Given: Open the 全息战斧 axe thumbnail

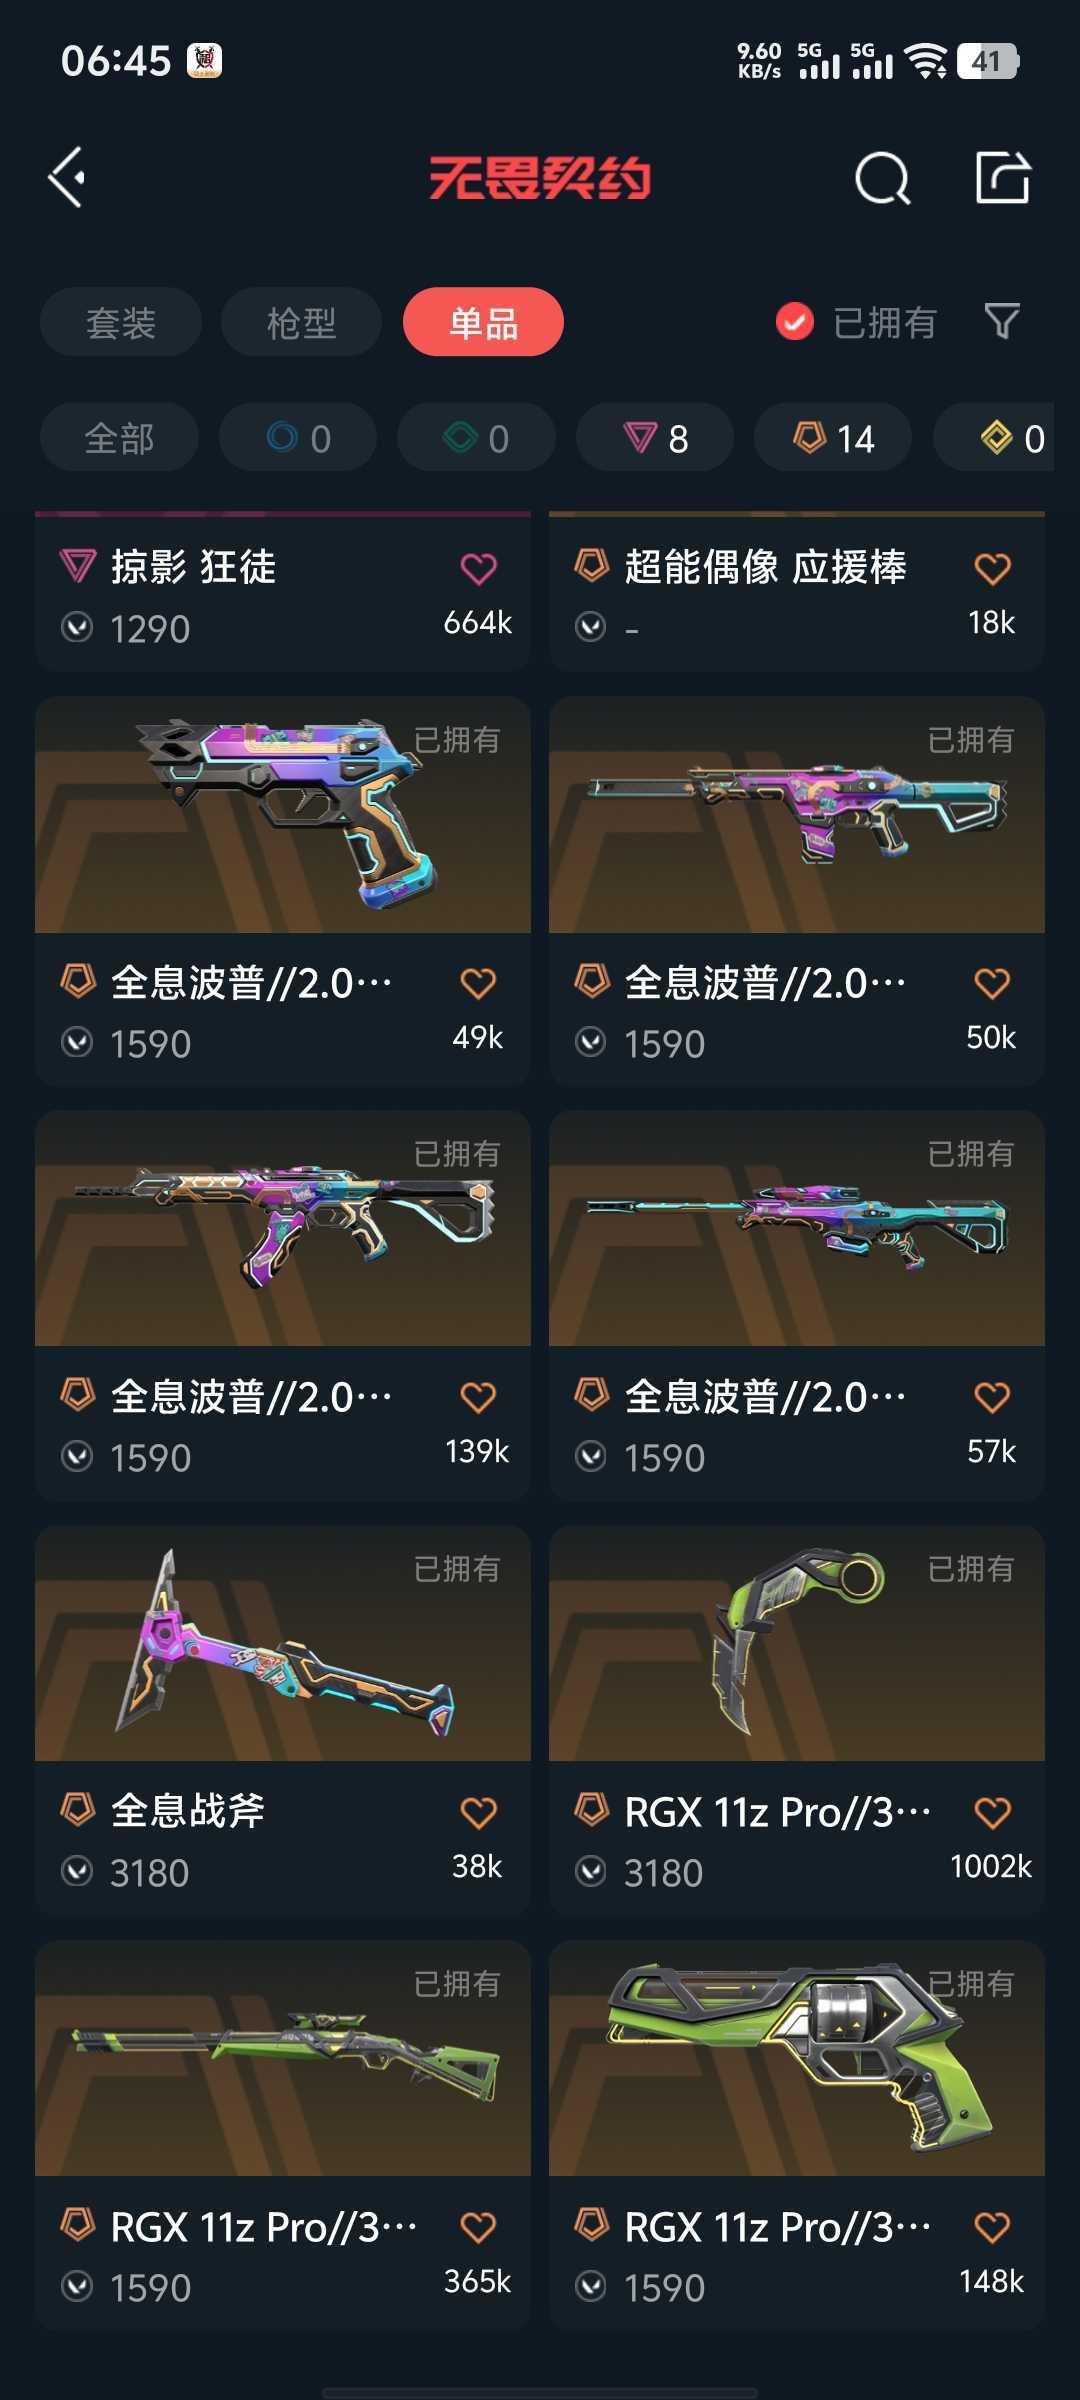Looking at the screenshot, I should (283, 1643).
